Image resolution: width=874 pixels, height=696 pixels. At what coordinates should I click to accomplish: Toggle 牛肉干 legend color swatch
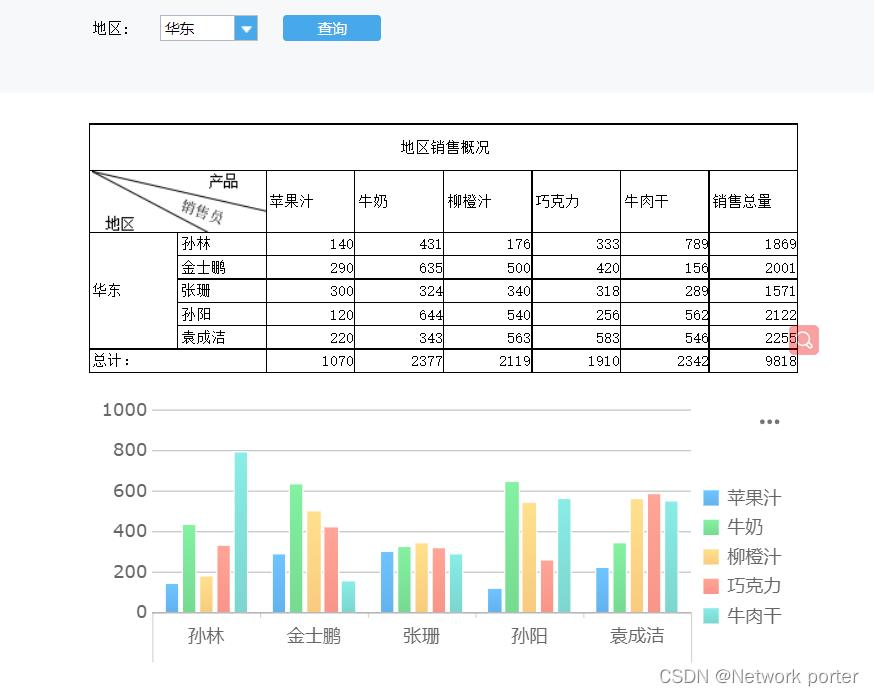click(711, 616)
